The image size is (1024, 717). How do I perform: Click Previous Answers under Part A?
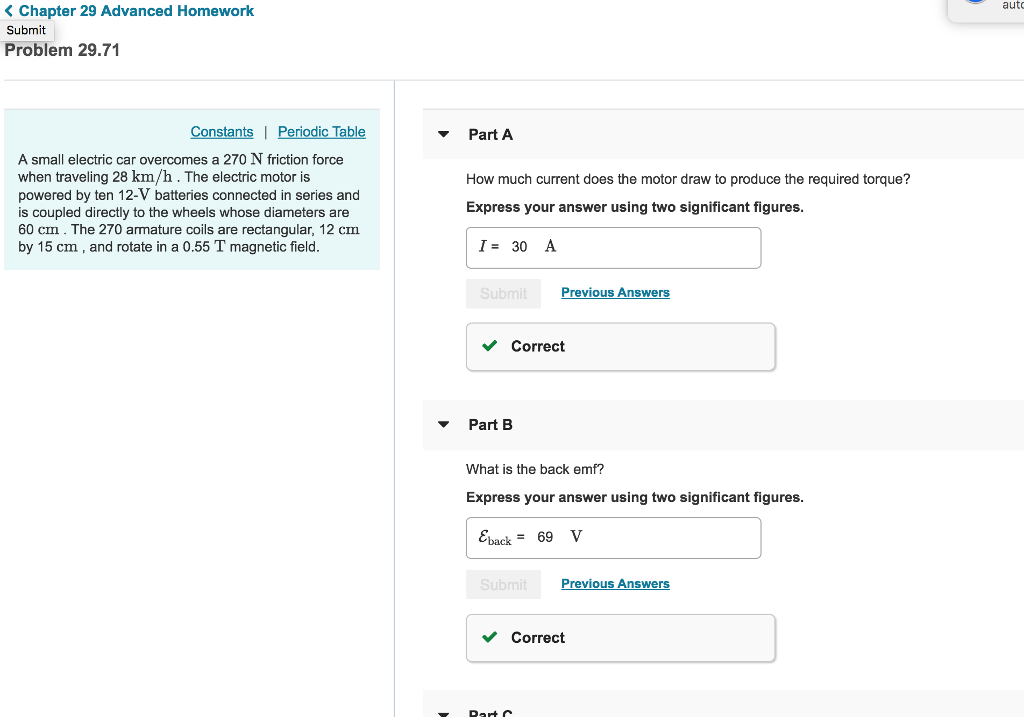point(615,292)
